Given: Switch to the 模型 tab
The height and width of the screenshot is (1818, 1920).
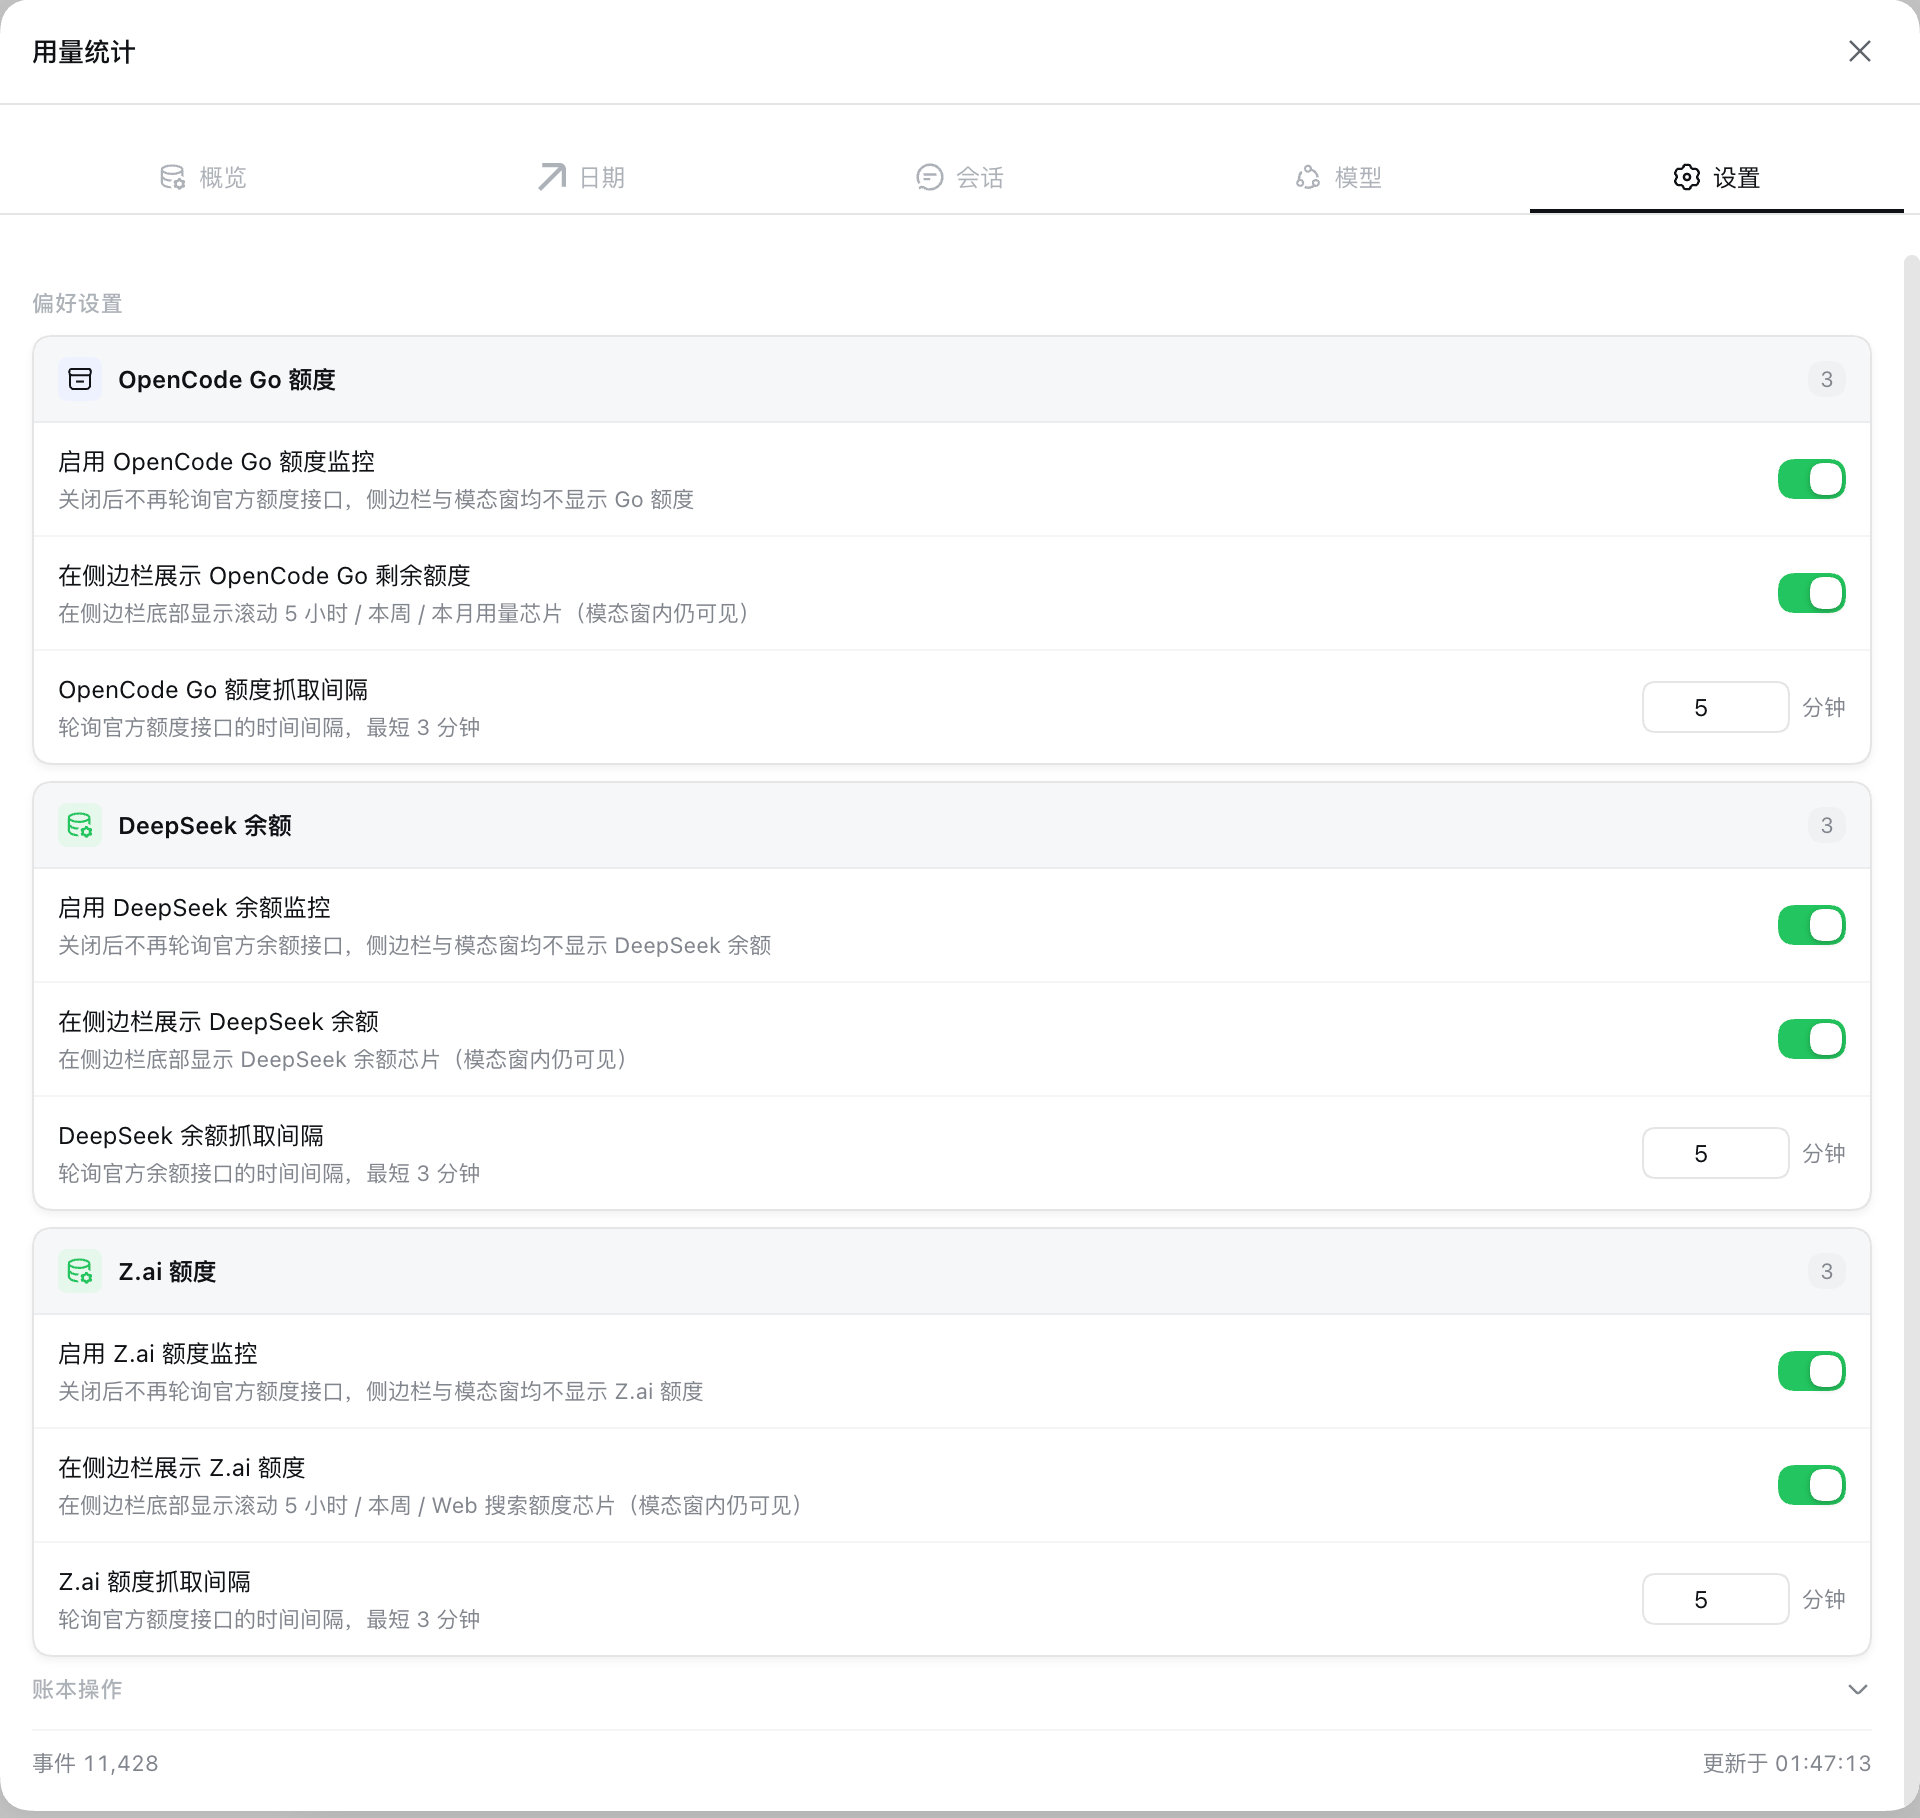Looking at the screenshot, I should [1338, 177].
